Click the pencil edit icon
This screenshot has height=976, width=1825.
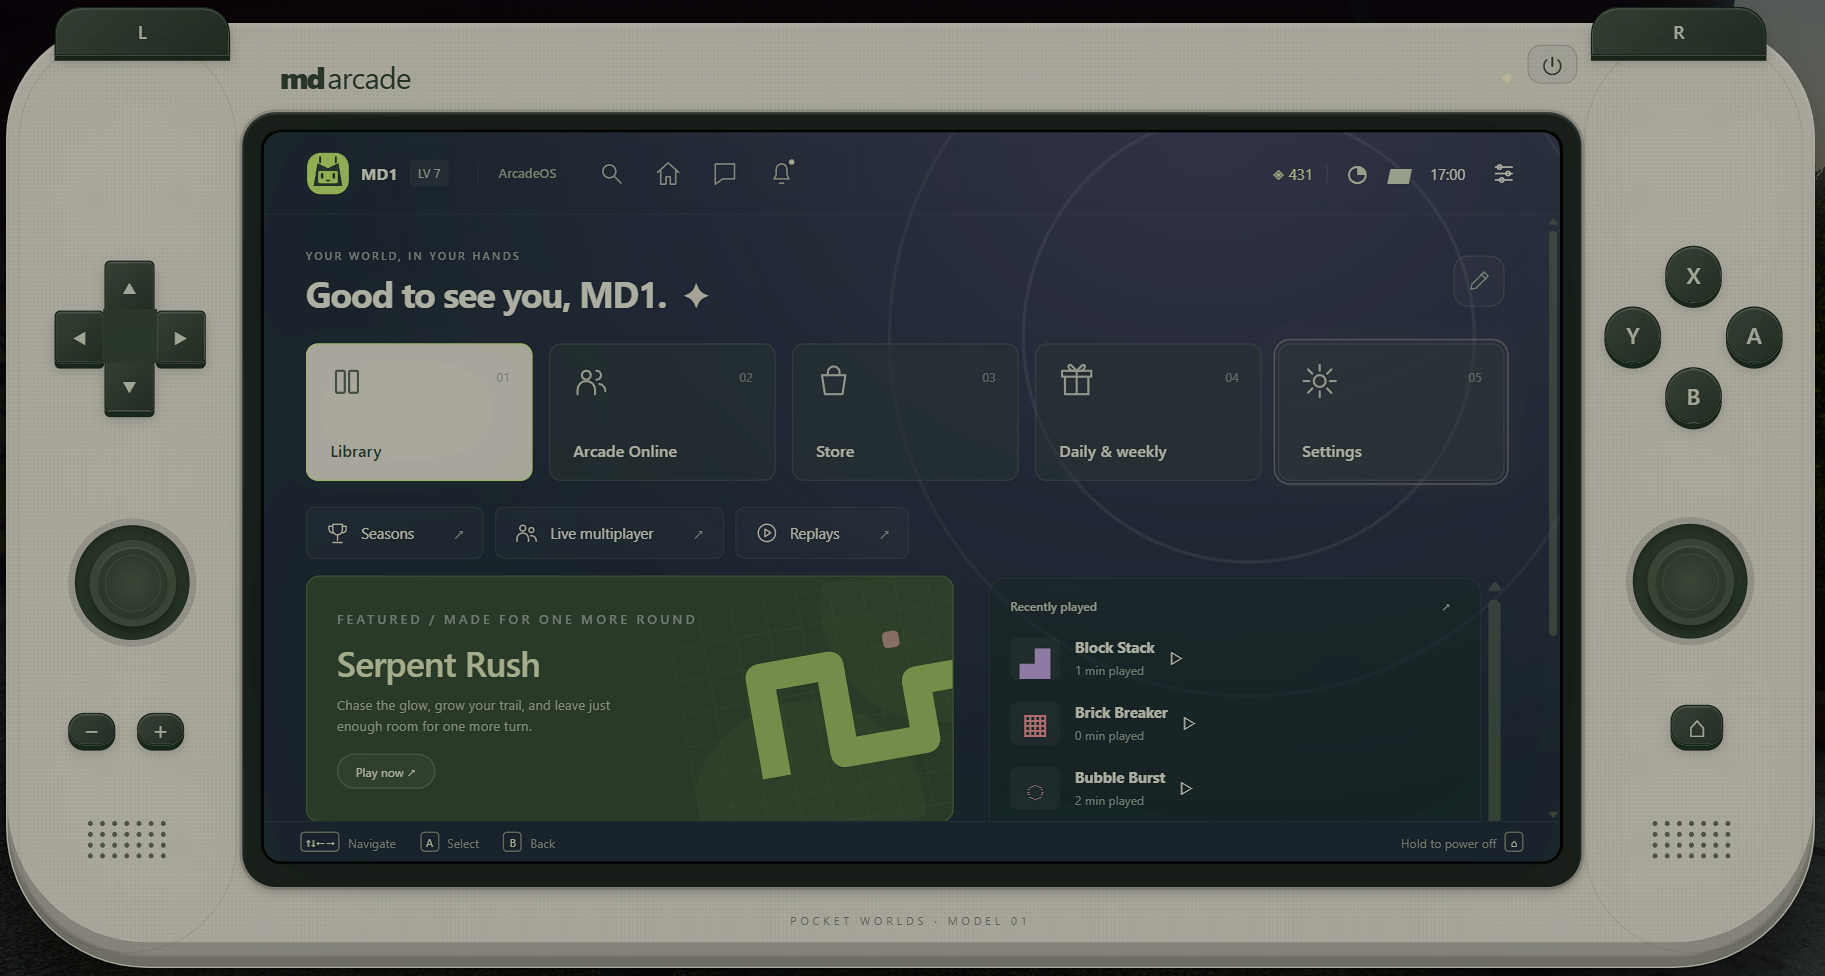tap(1479, 281)
